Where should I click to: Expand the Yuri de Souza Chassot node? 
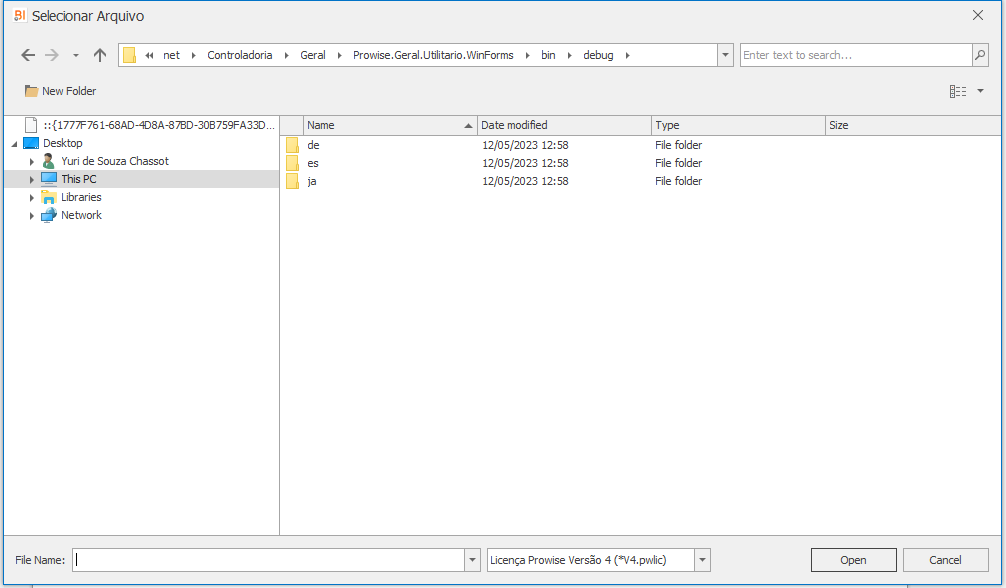[x=31, y=162]
